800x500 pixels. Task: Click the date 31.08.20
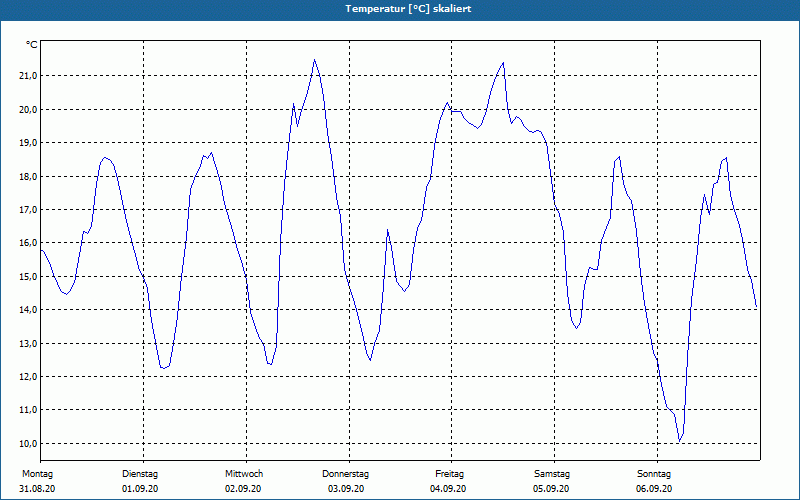[x=37, y=489]
